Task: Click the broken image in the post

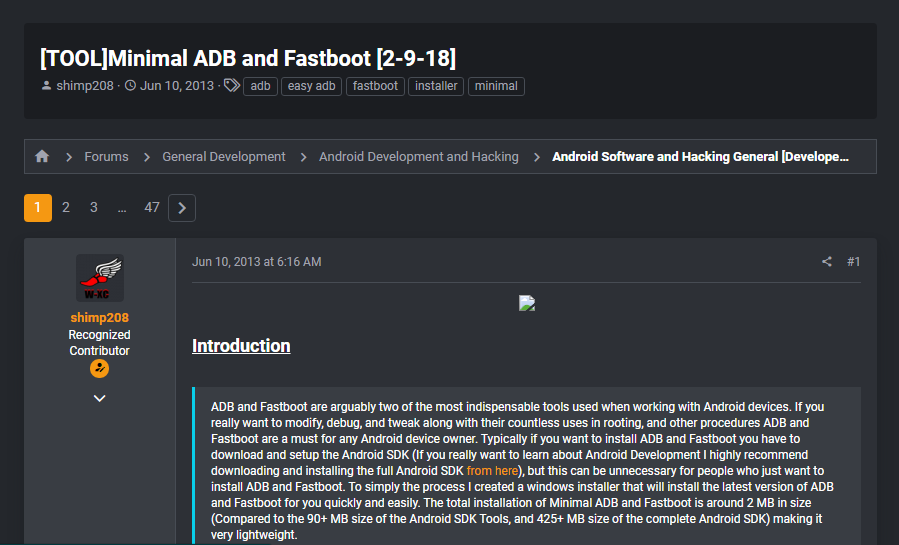Action: 527,303
